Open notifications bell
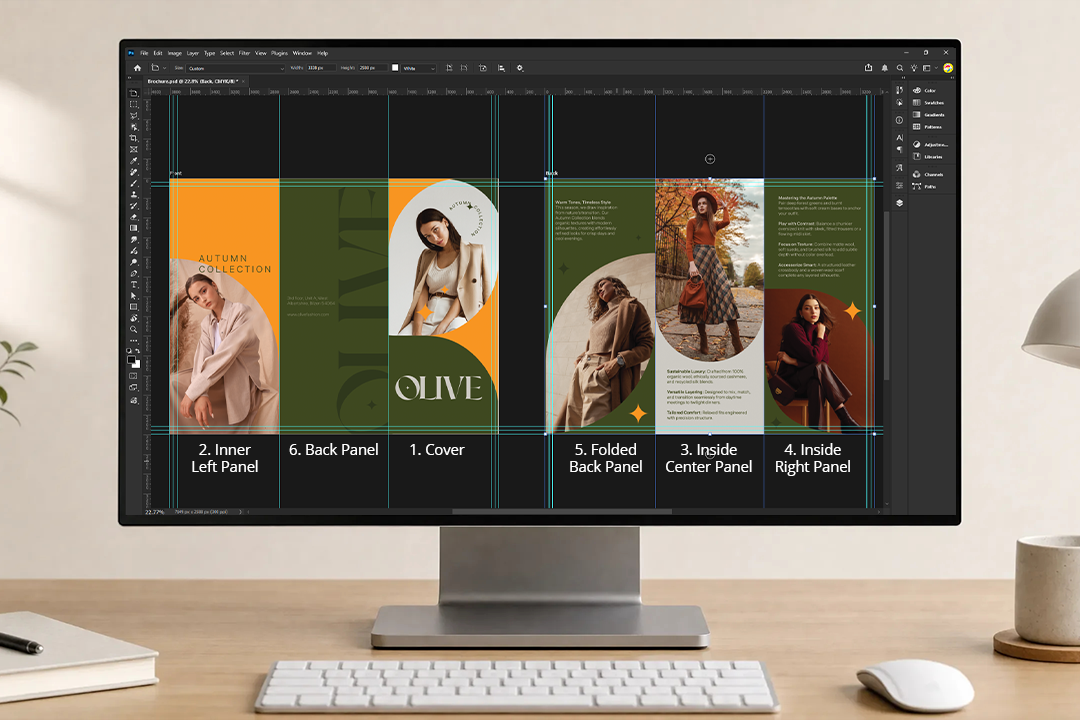Image resolution: width=1080 pixels, height=720 pixels. click(x=884, y=68)
